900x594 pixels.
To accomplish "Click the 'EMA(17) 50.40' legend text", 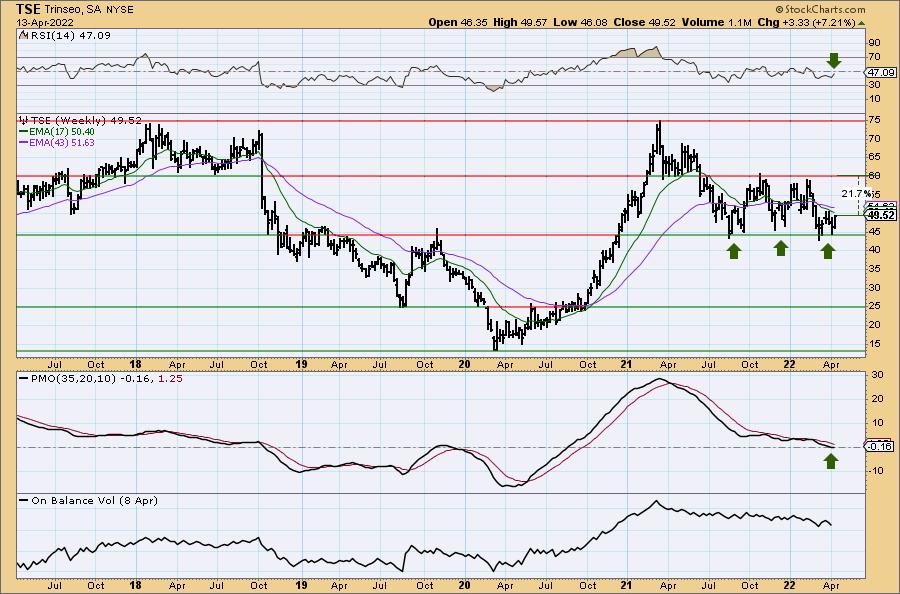I will click(x=62, y=132).
